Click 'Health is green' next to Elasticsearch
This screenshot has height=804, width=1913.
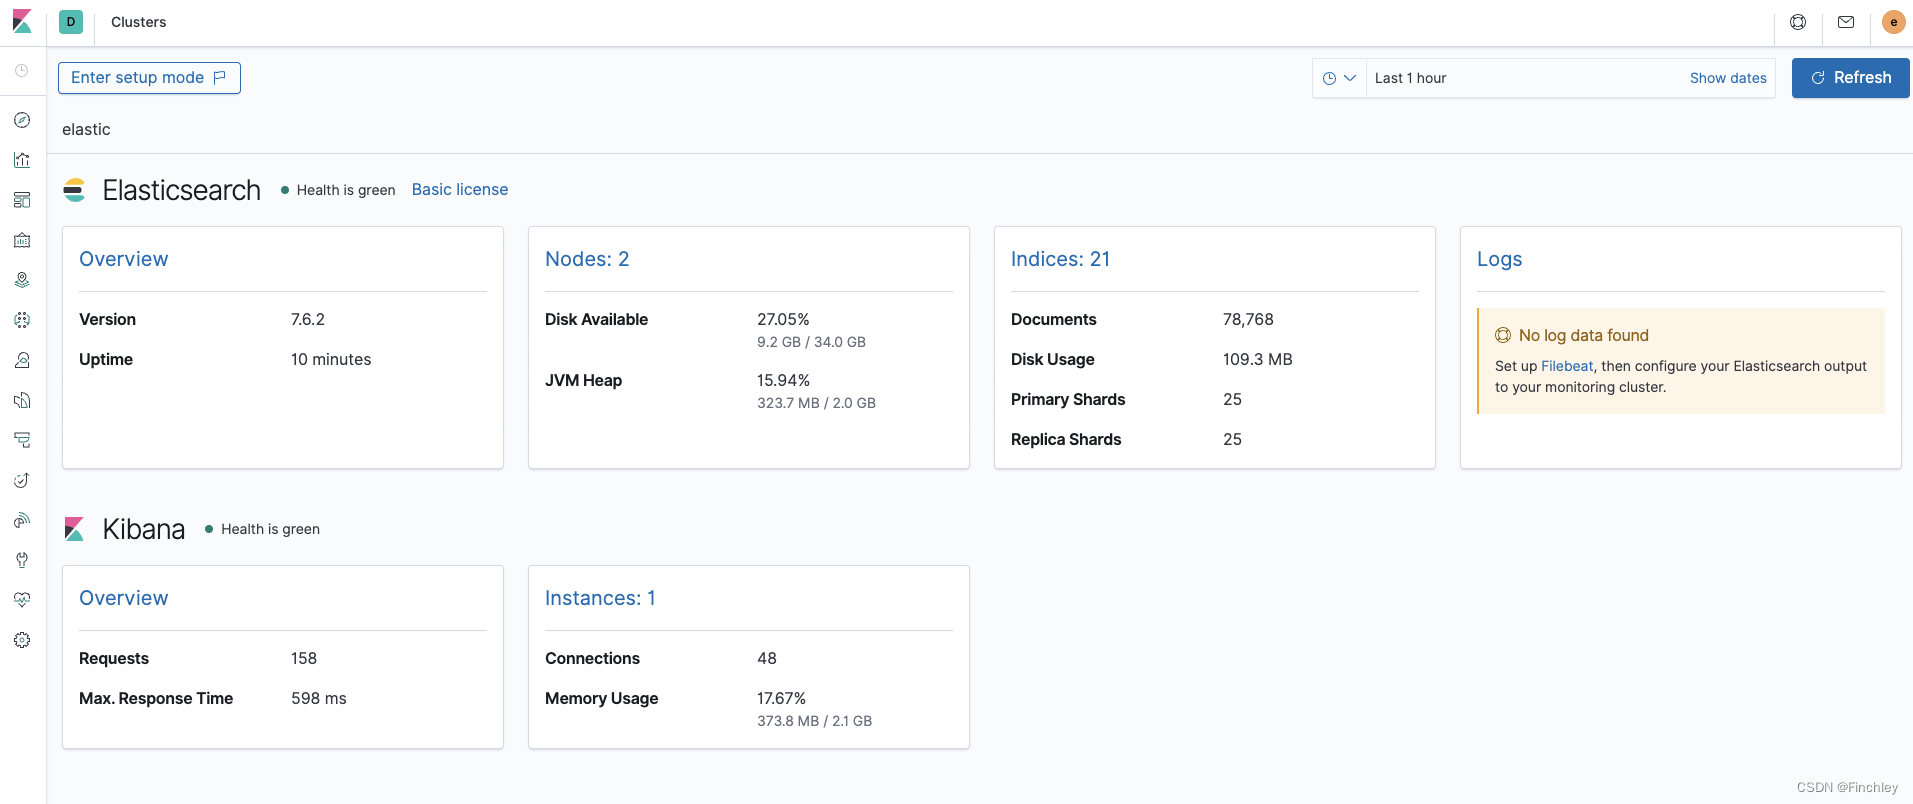click(x=346, y=190)
